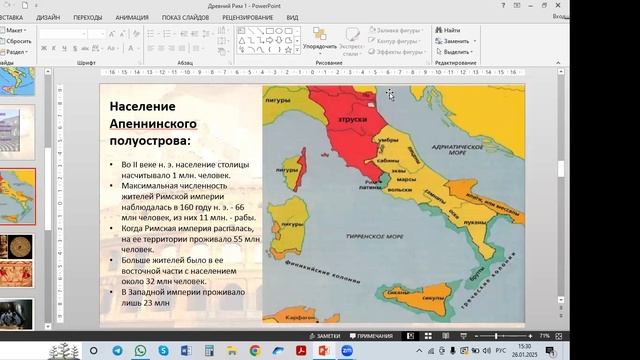The image size is (640, 360).
Task: Apply the bulleted list icon
Action: click(x=151, y=34)
